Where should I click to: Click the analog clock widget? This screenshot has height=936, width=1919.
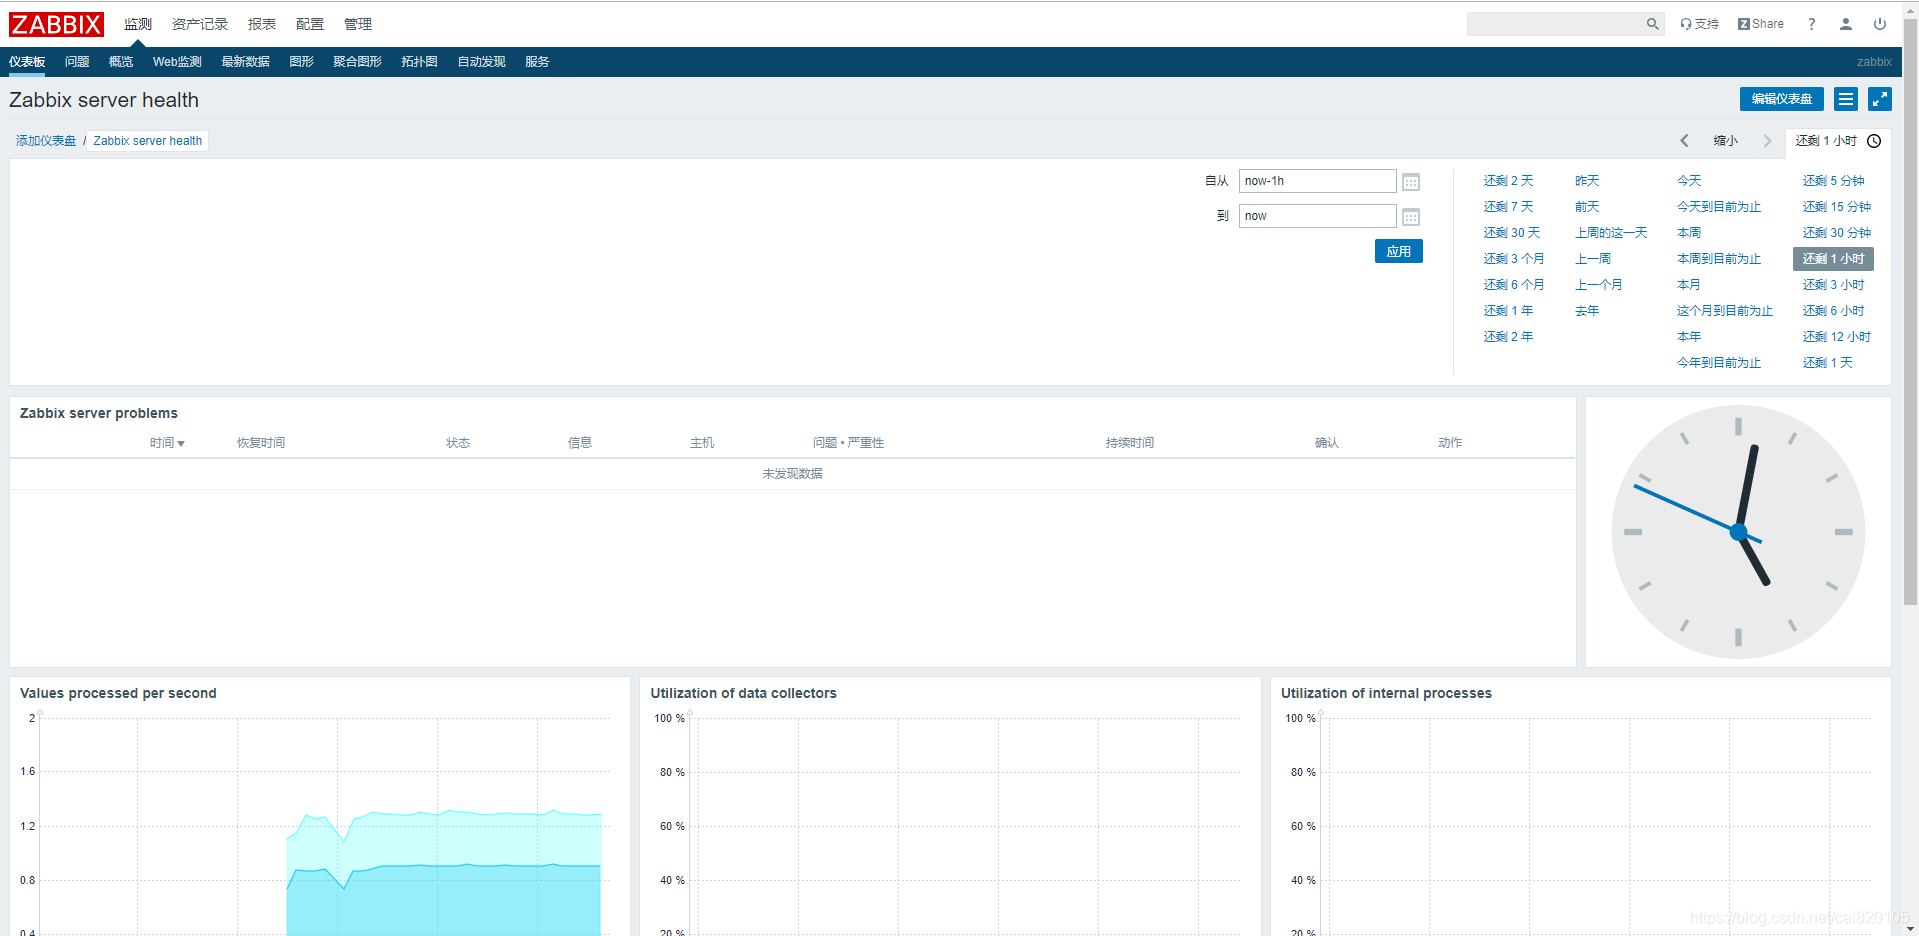click(x=1738, y=532)
